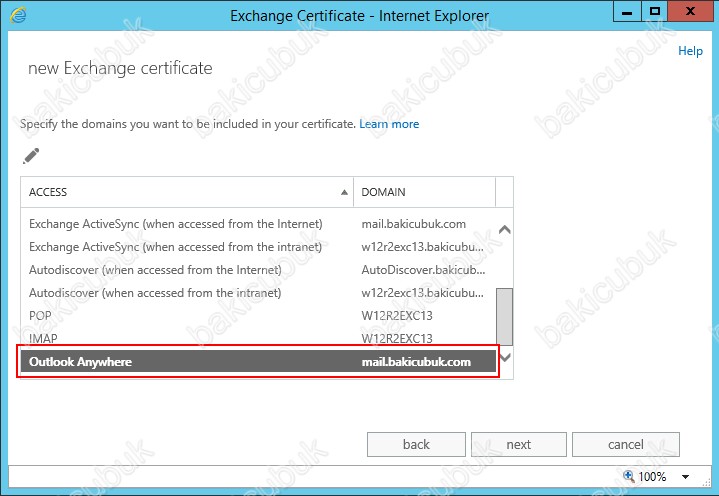Click the back button
The width and height of the screenshot is (719, 496).
(416, 444)
